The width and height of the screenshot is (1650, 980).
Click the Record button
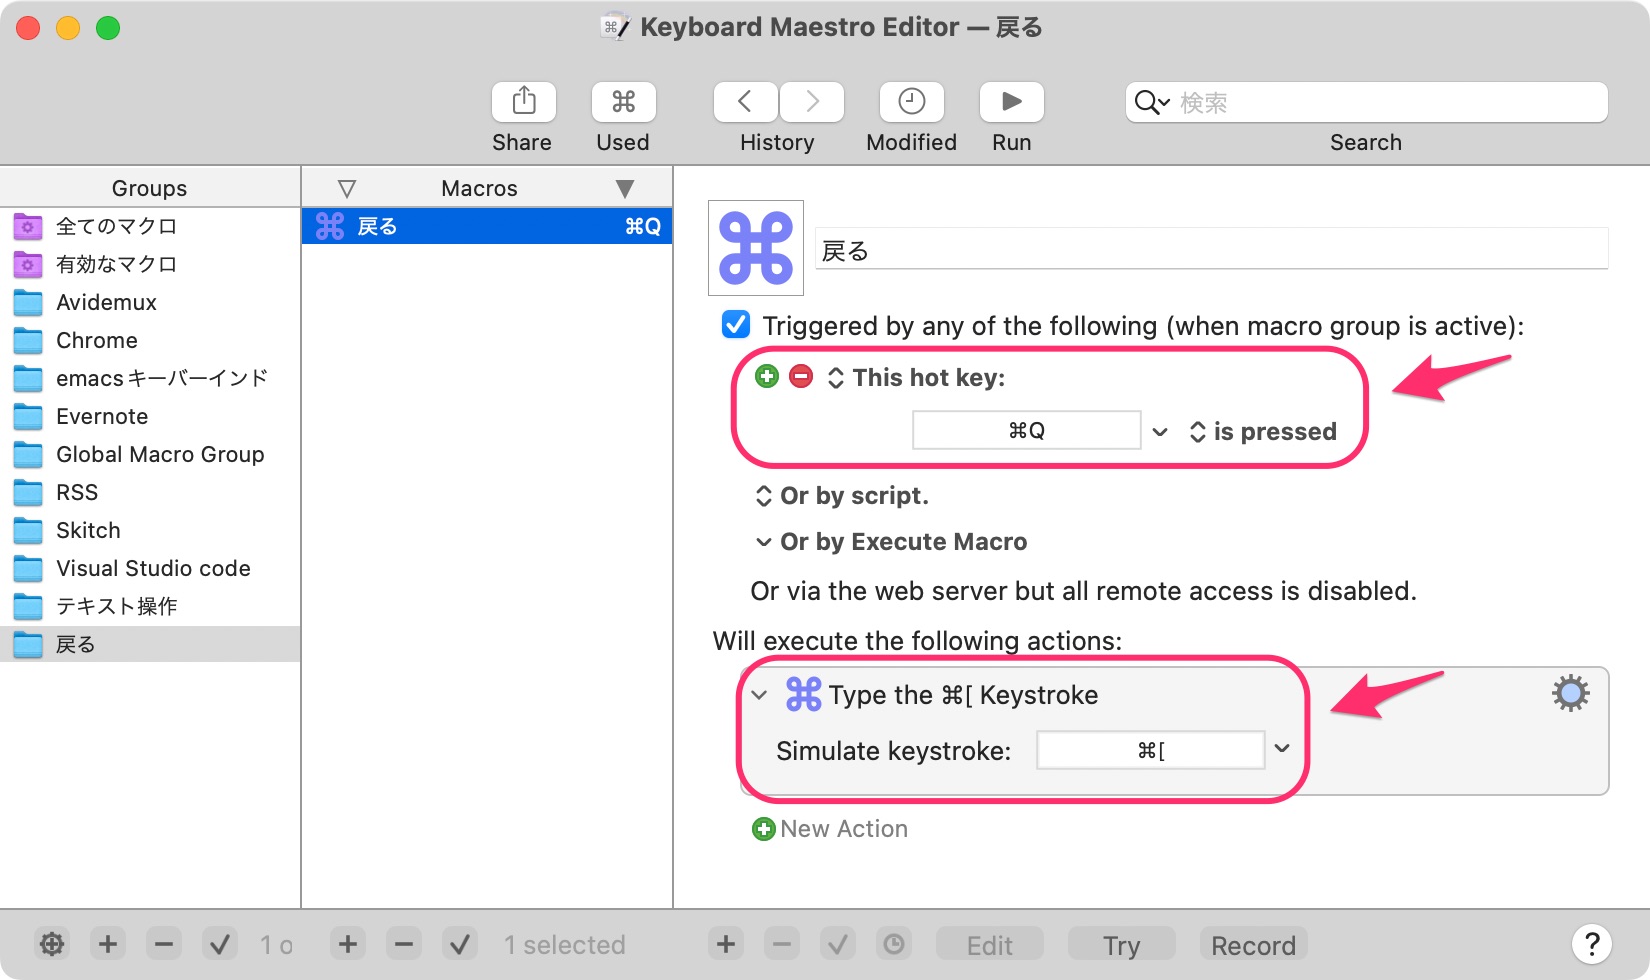[1254, 945]
